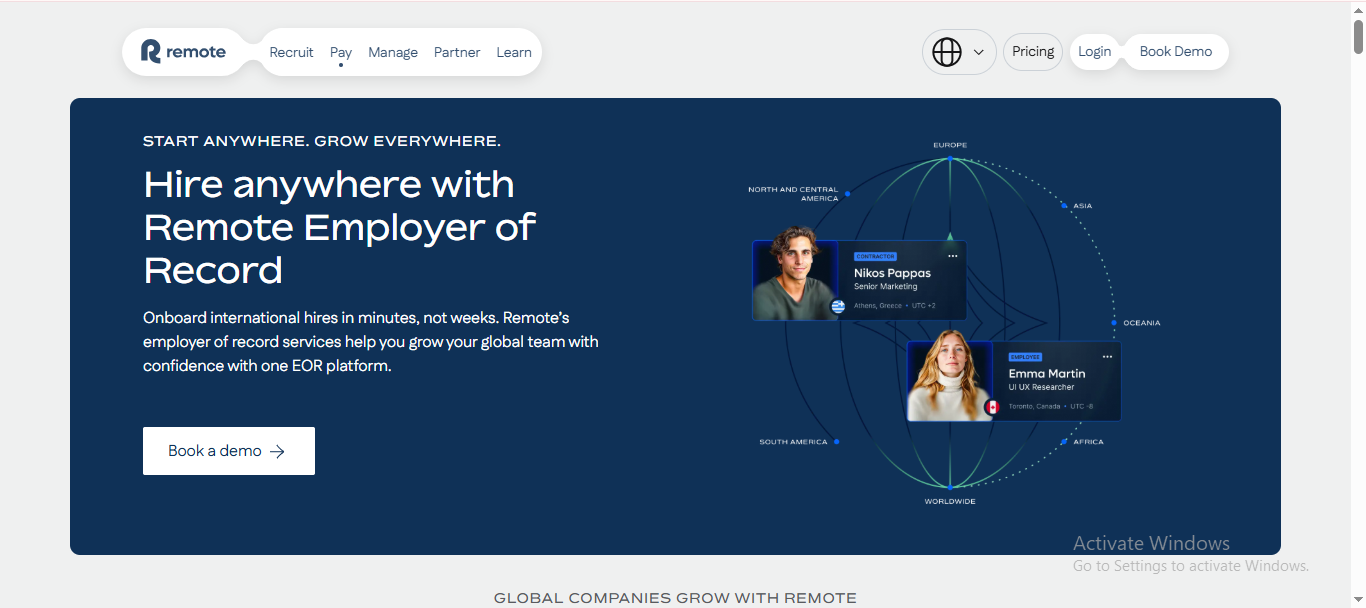Open the options menu on Nikos Pappas card
Screen dimensions: 1366x608
pos(953,256)
